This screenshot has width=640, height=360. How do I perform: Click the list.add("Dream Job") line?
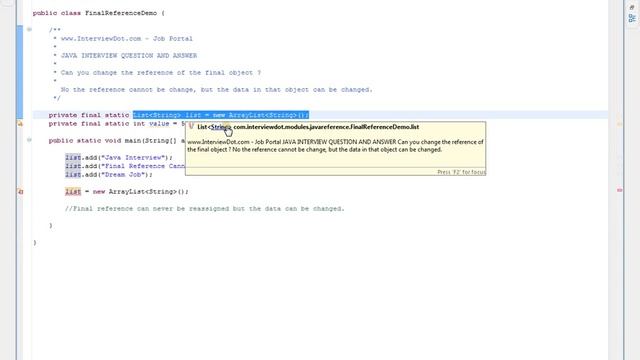click(109, 175)
